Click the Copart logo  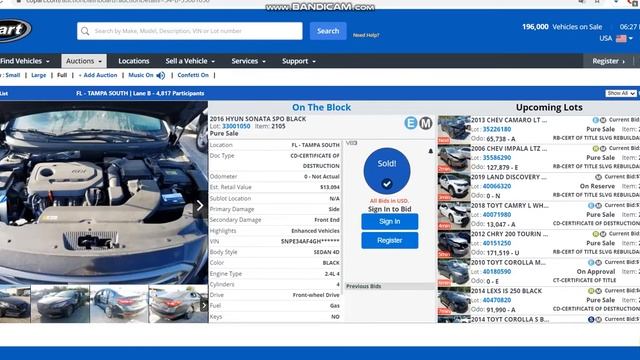(15, 30)
